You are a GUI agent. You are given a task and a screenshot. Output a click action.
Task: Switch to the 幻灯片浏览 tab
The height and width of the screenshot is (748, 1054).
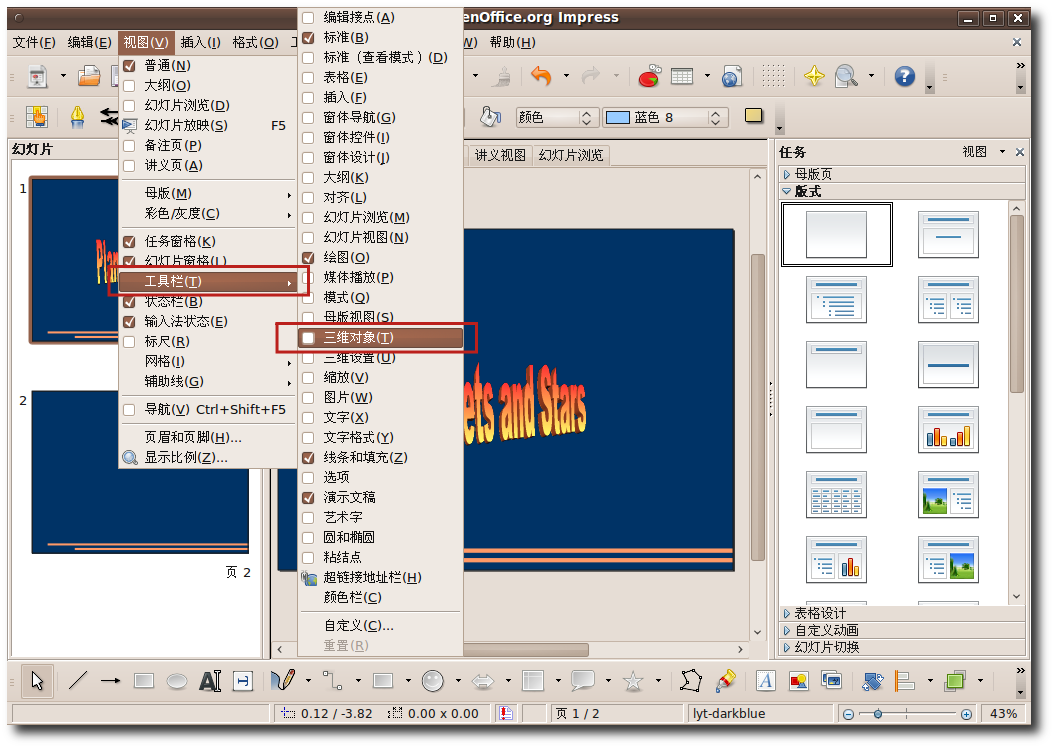click(x=571, y=155)
